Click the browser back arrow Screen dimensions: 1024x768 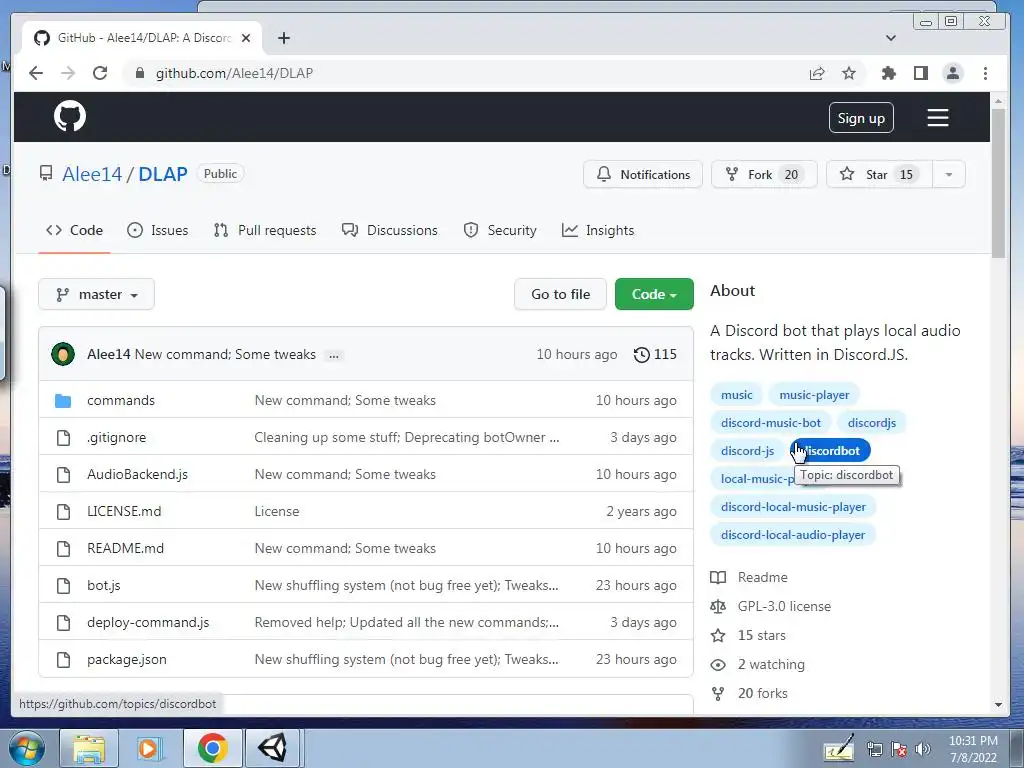(x=36, y=73)
